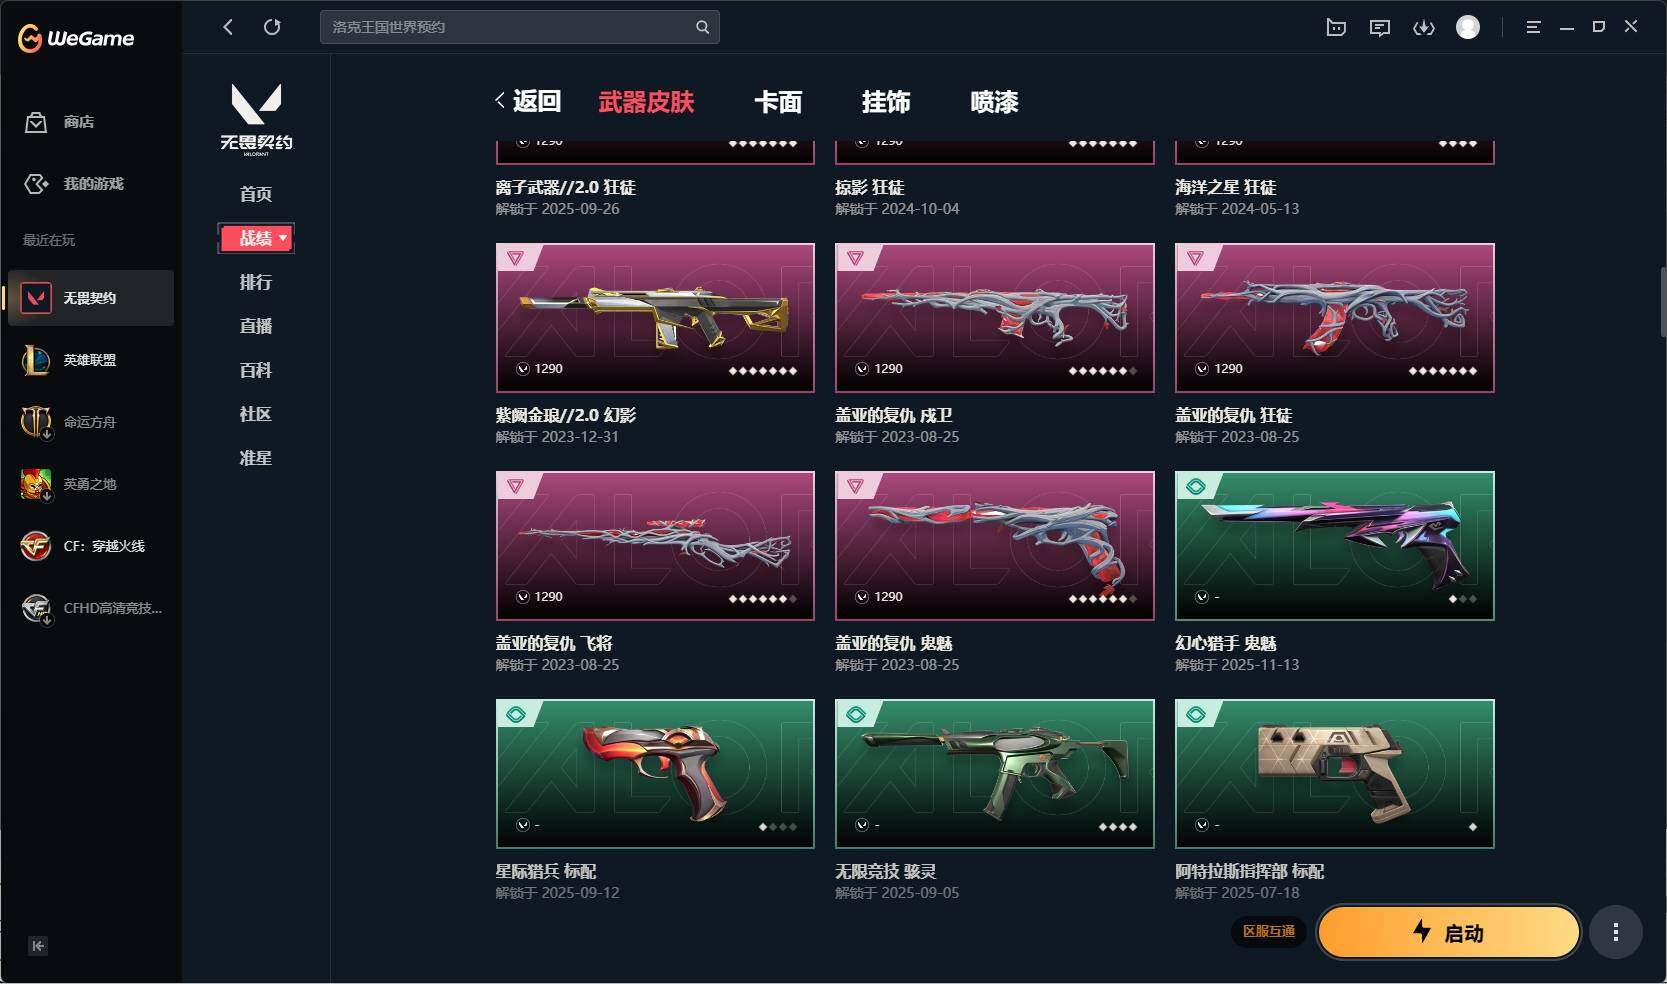The image size is (1667, 984).
Task: Open the hamburger menu icon
Action: coord(1533,28)
